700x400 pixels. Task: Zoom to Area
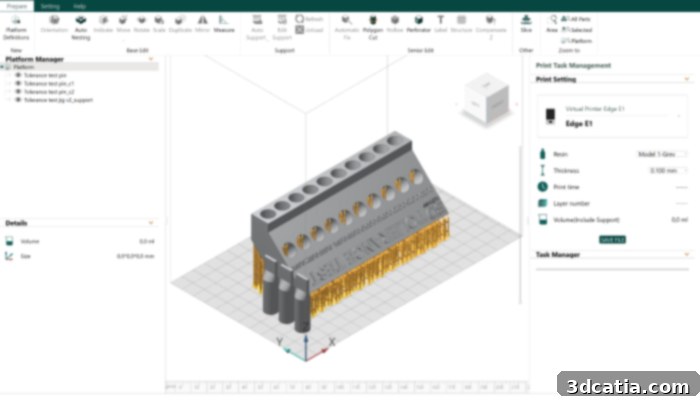coord(552,24)
